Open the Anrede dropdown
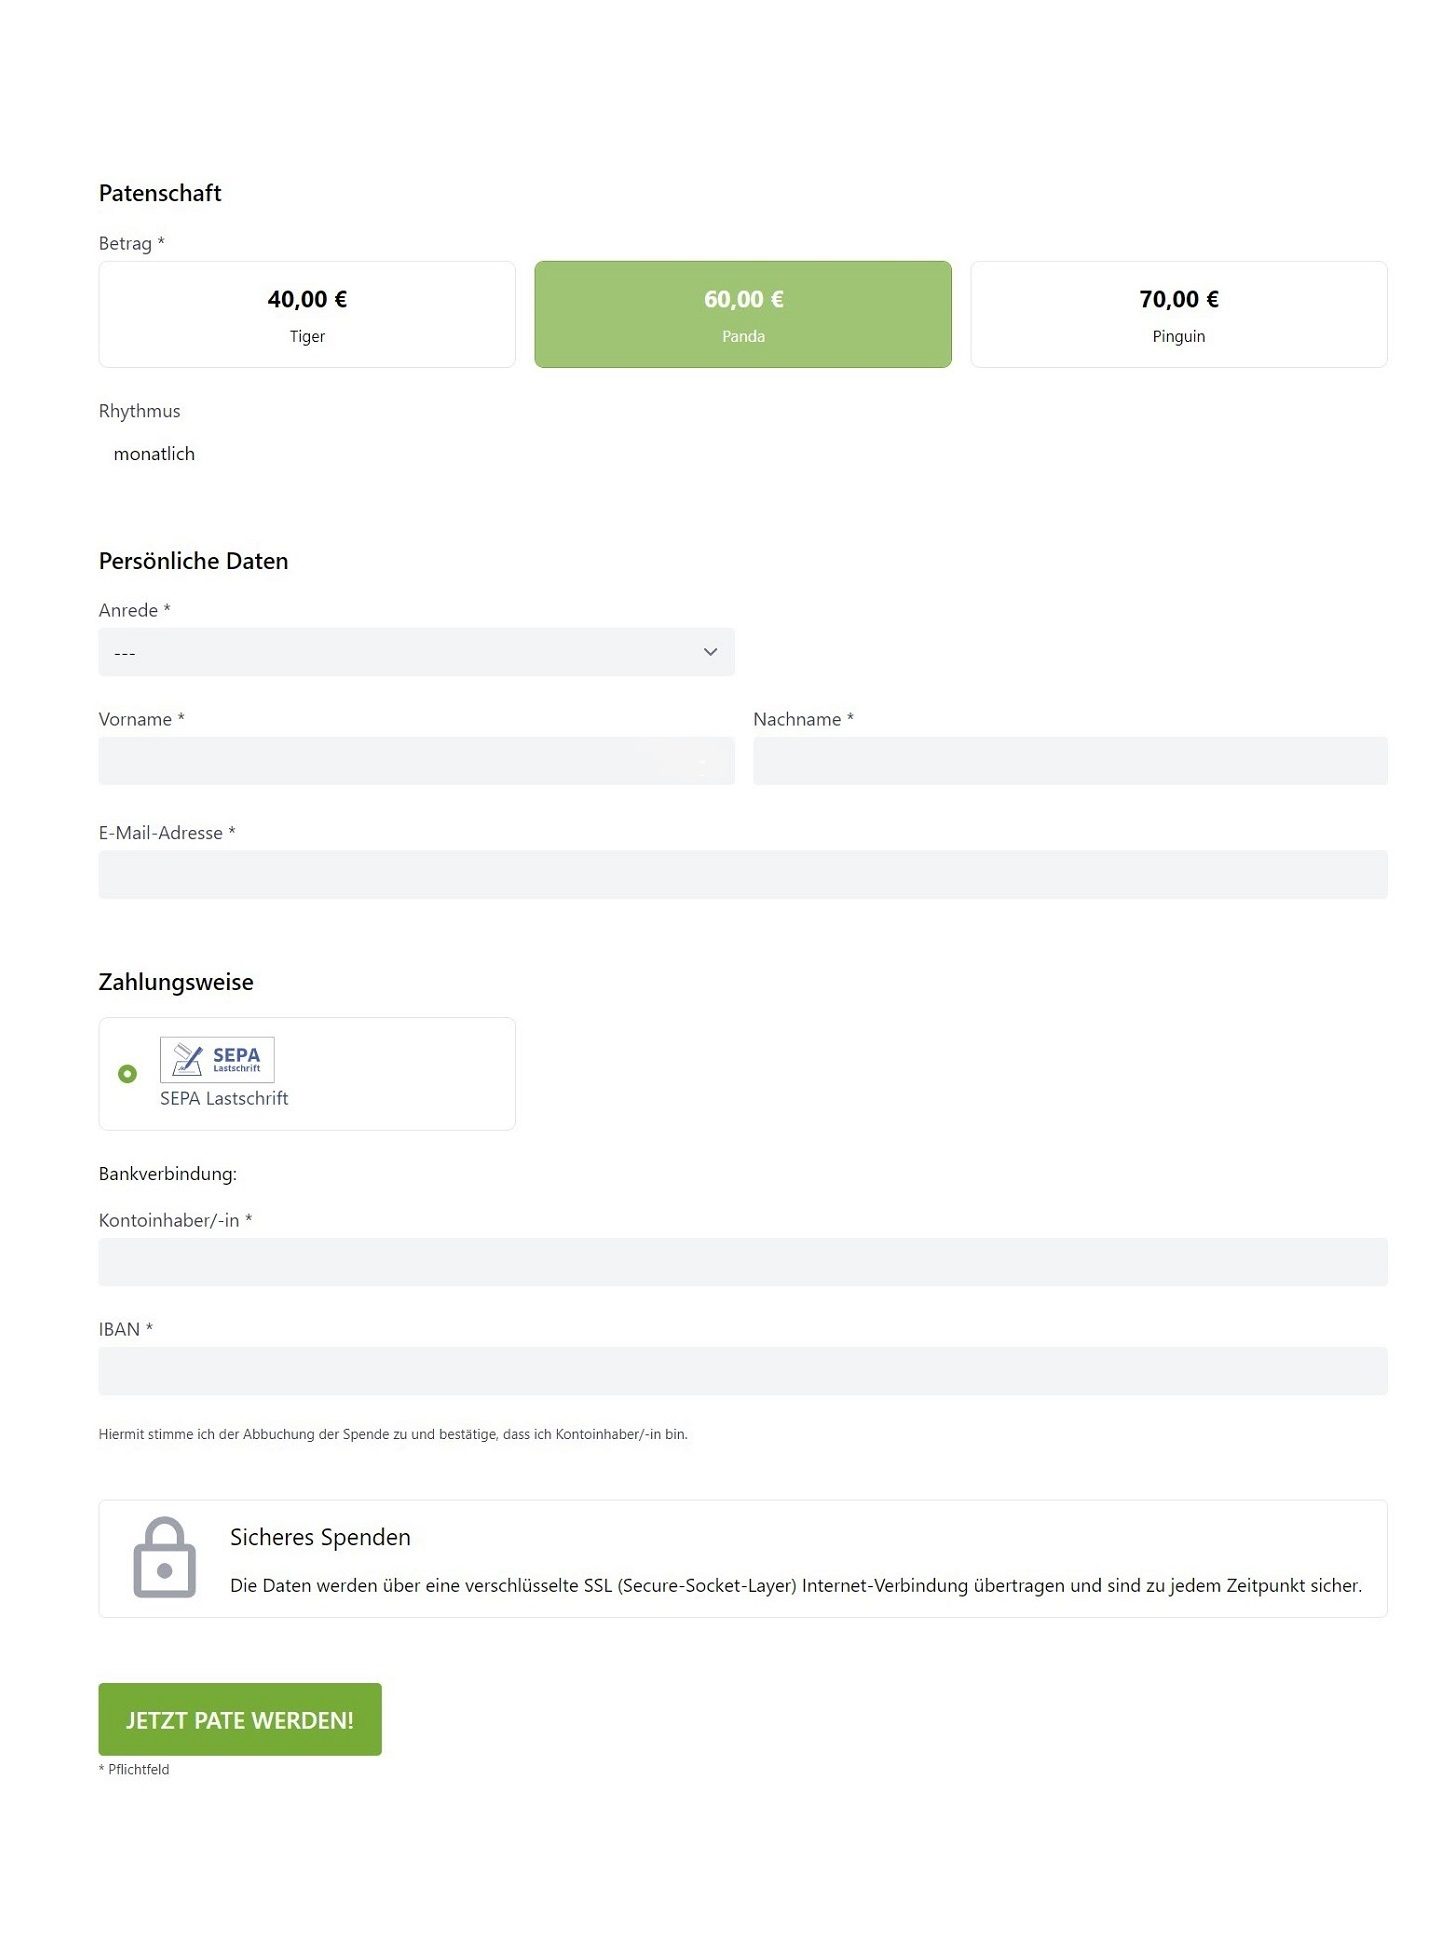 [x=417, y=652]
